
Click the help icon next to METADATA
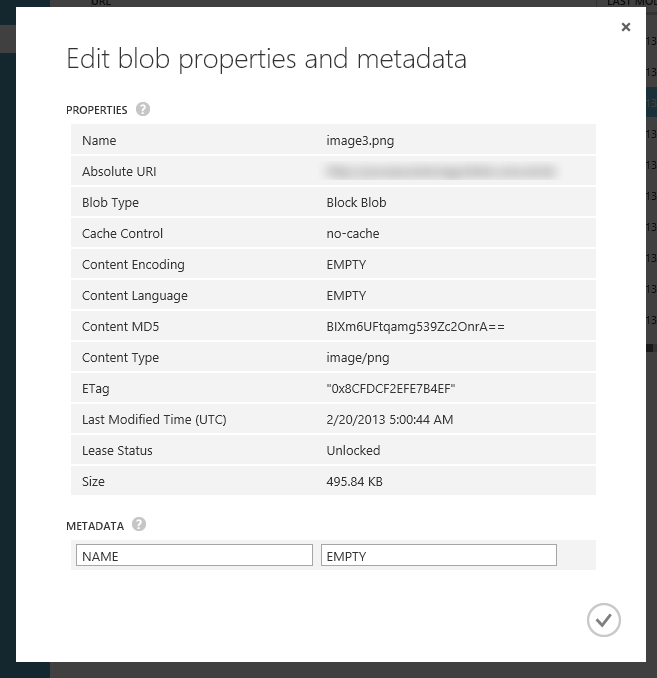139,524
